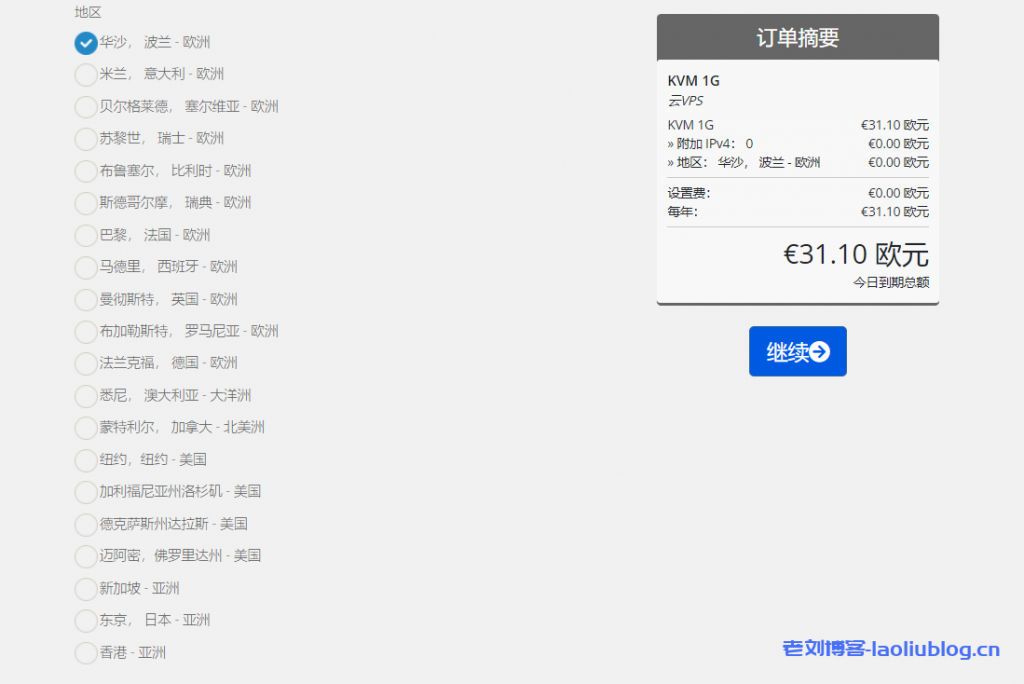Select the 米兰, 意大利 region option
The image size is (1024, 684).
tap(85, 76)
